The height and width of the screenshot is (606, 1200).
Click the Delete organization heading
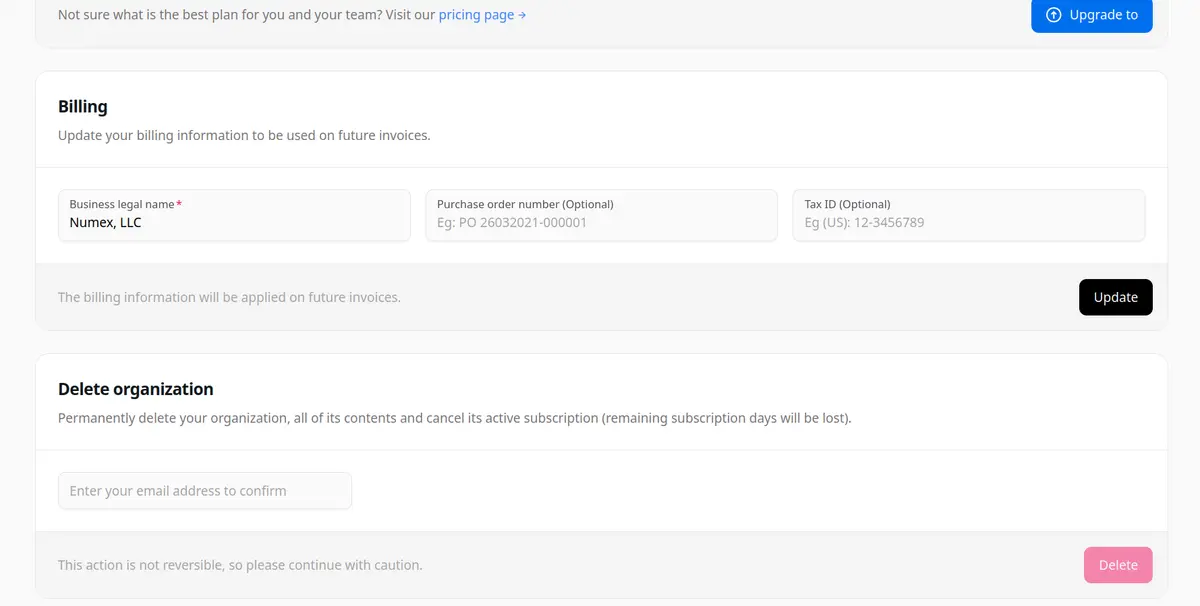pos(136,389)
